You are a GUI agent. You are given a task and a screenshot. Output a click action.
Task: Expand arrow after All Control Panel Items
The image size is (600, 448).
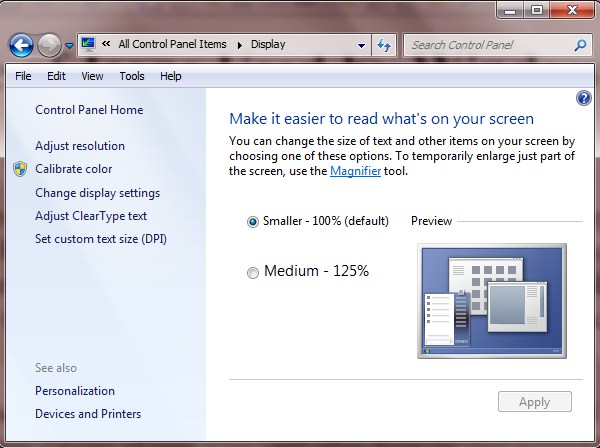240,46
